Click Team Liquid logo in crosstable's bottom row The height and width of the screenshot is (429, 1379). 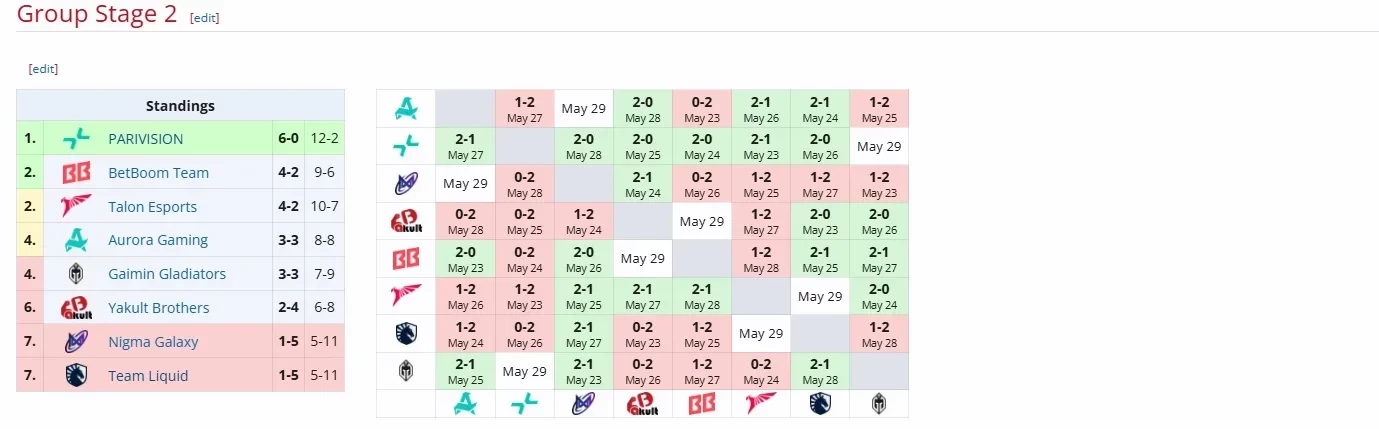820,403
